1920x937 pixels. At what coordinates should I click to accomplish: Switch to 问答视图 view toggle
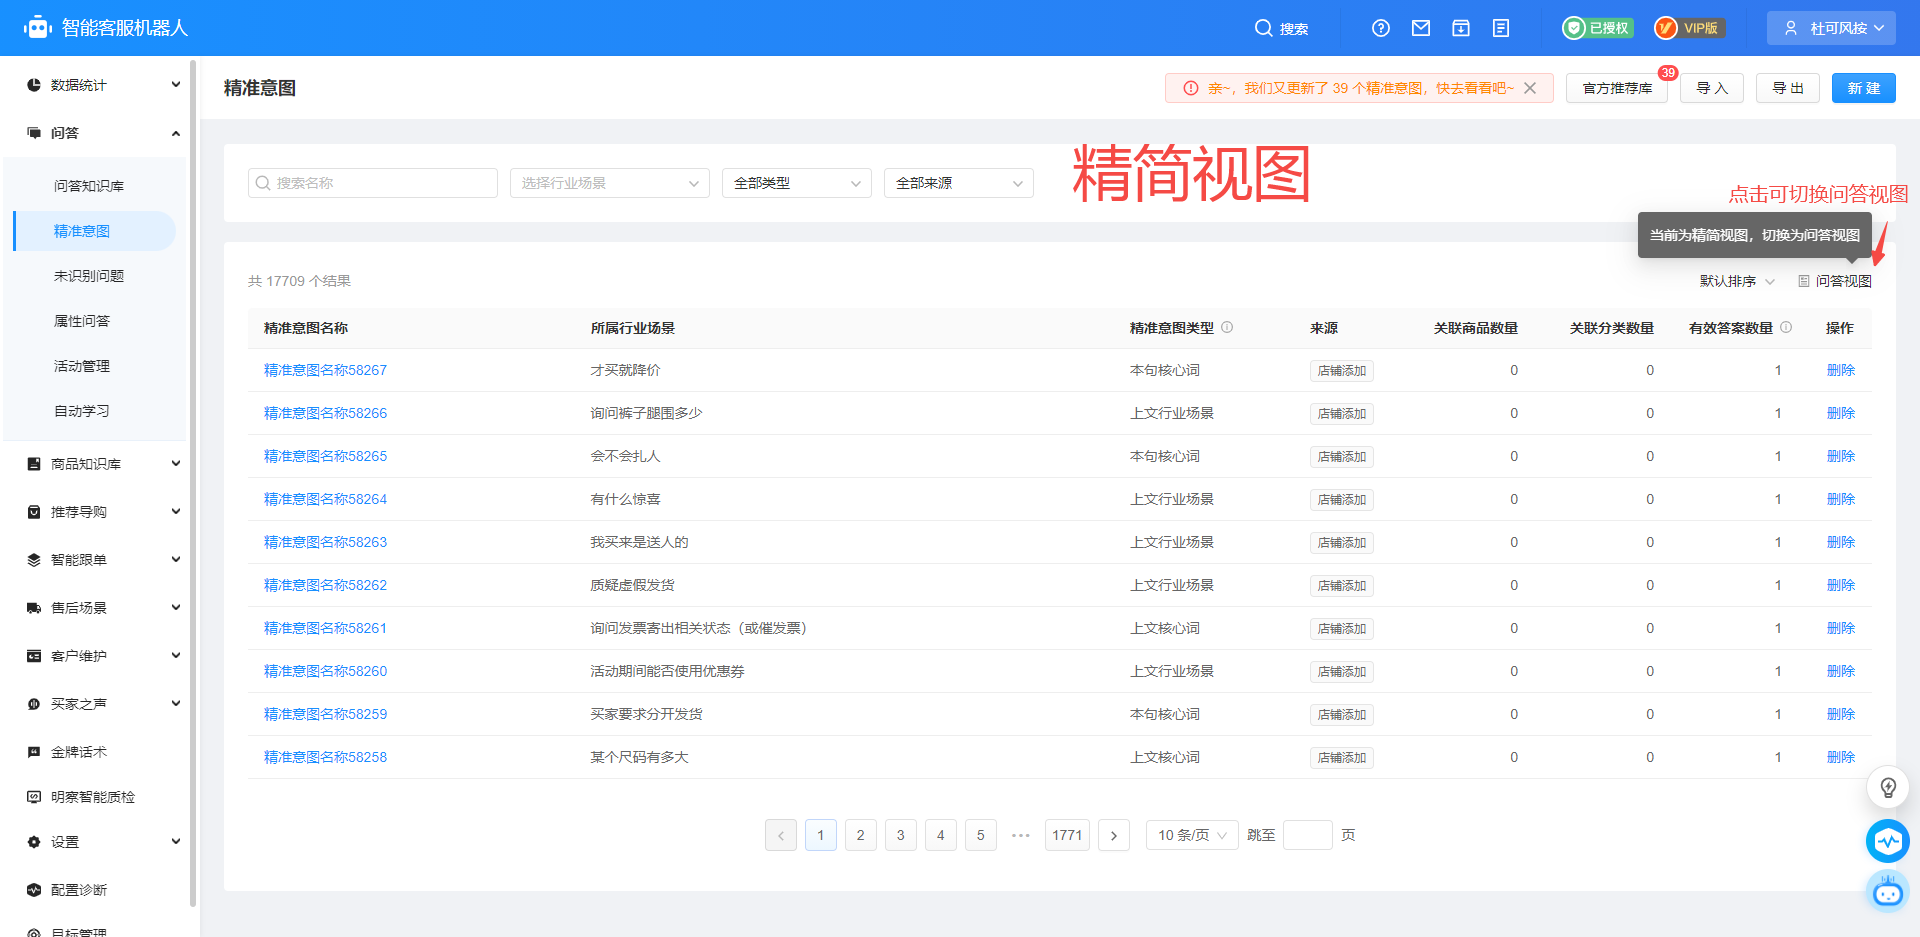[1835, 281]
